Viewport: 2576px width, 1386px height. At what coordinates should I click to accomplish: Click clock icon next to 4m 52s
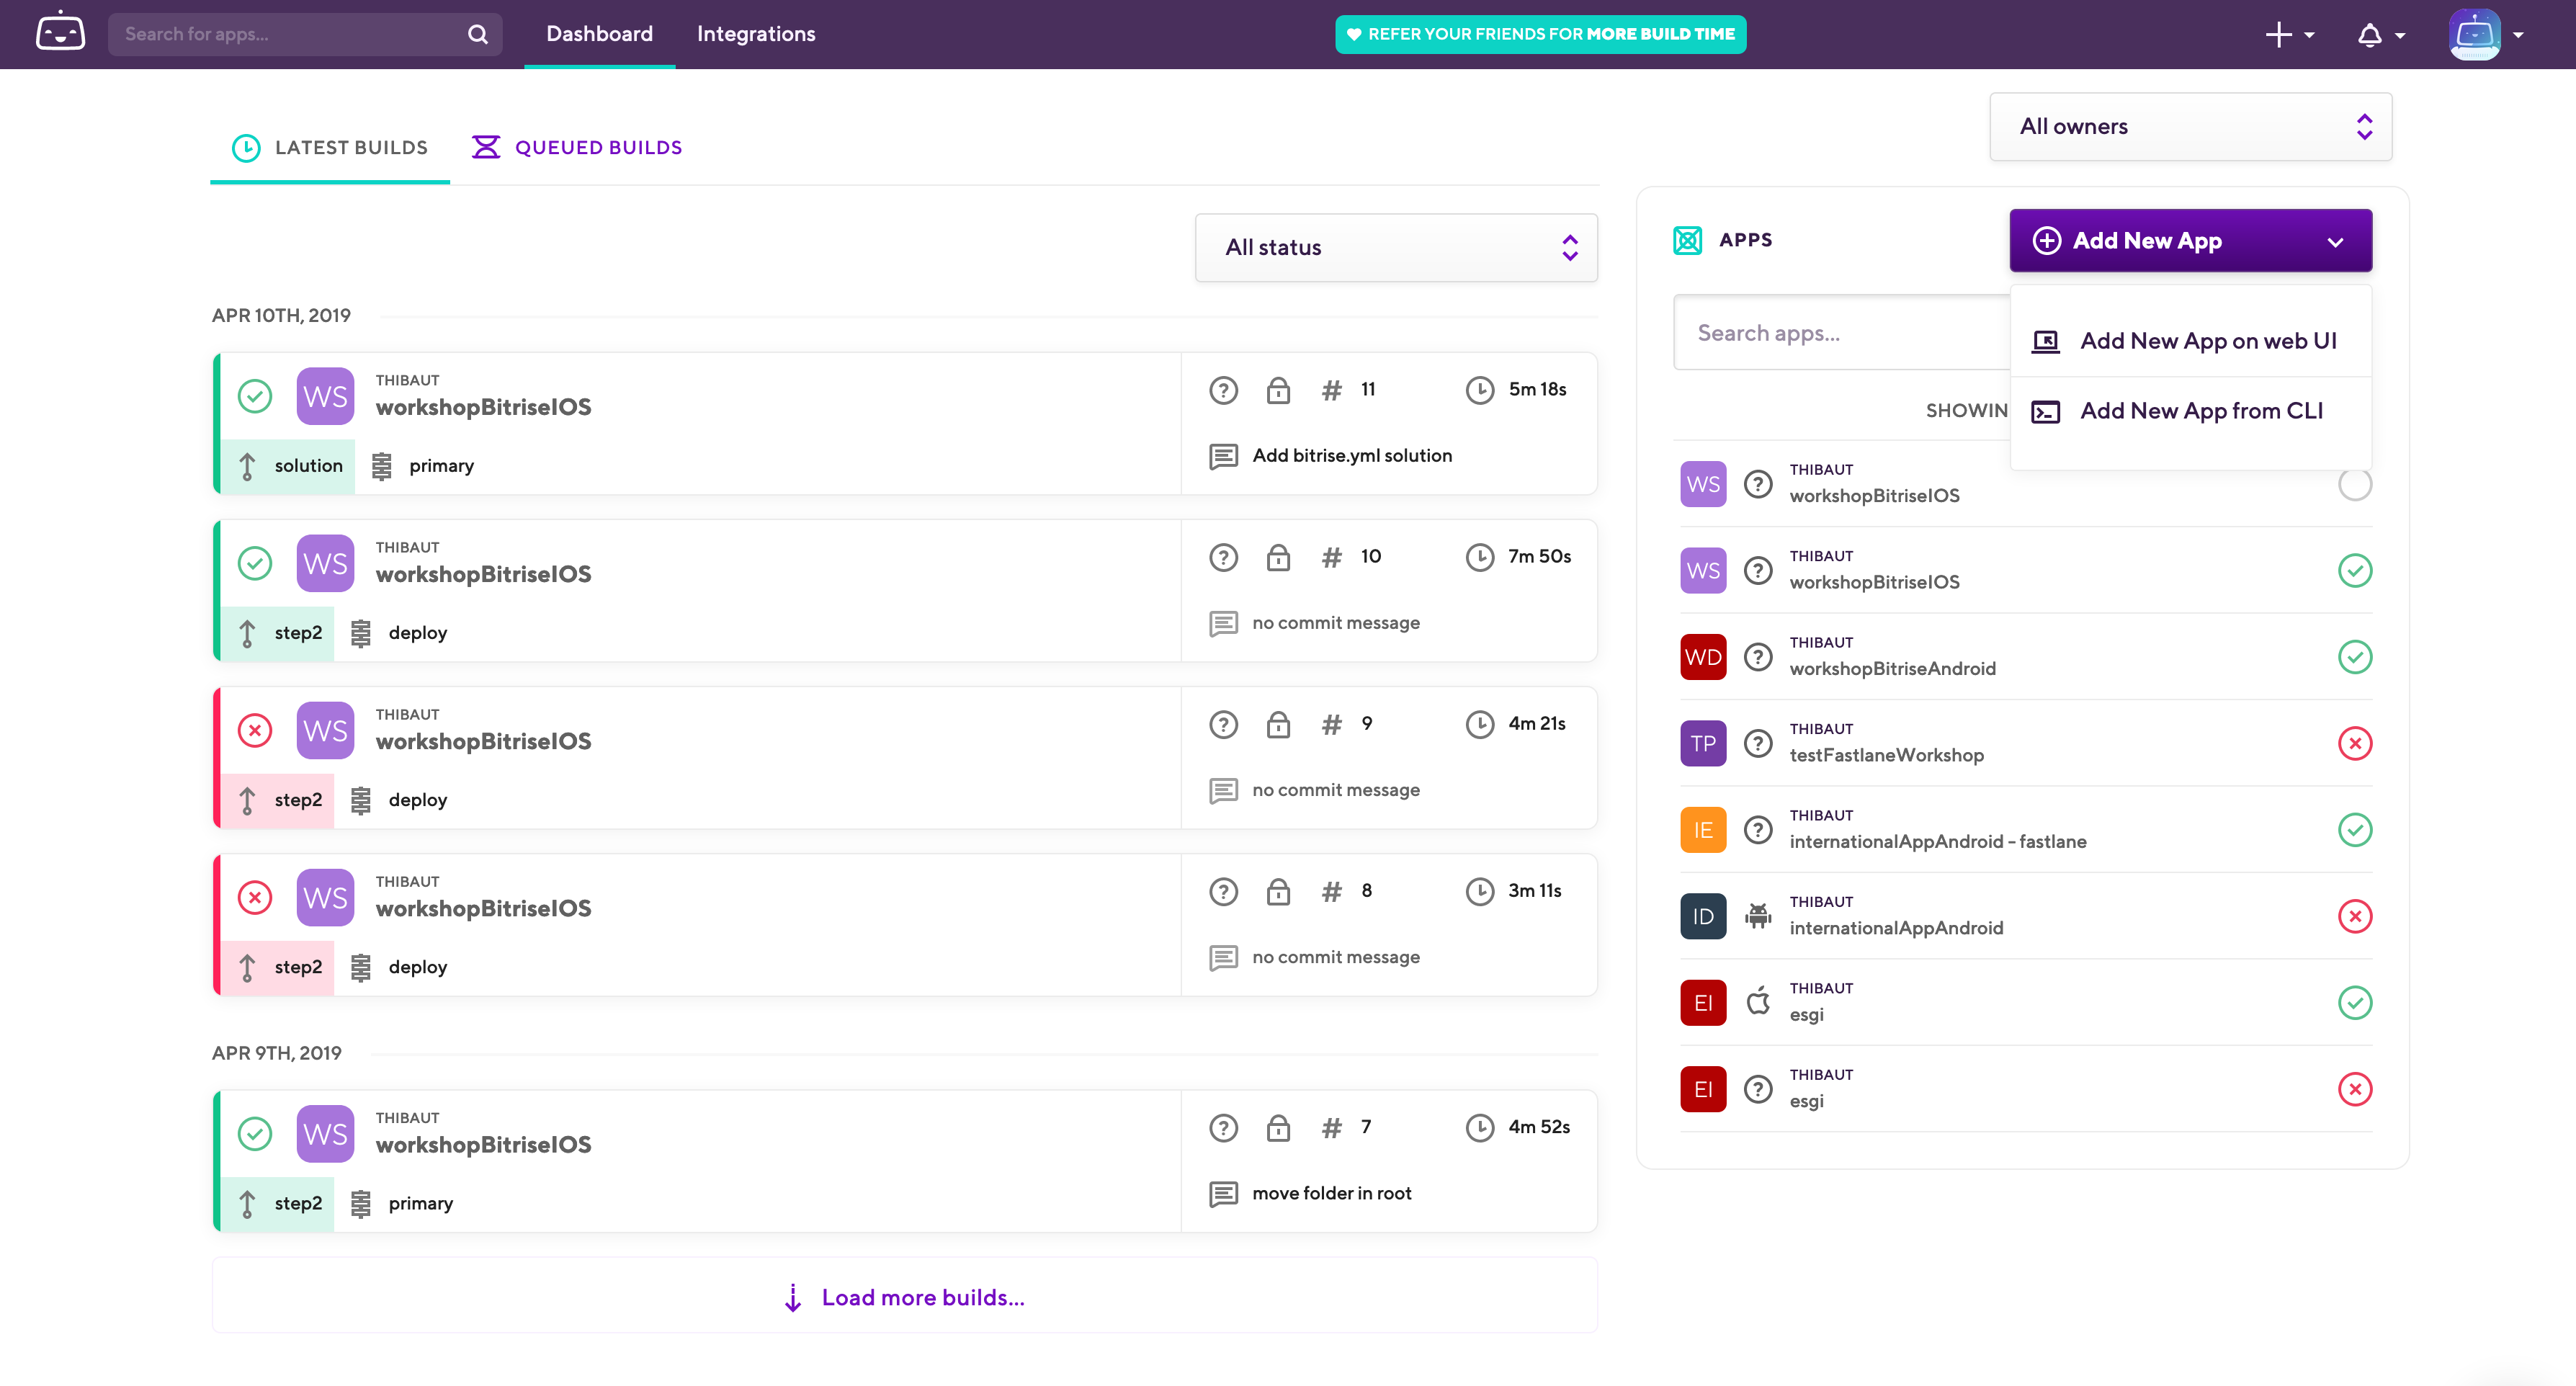click(1480, 1128)
